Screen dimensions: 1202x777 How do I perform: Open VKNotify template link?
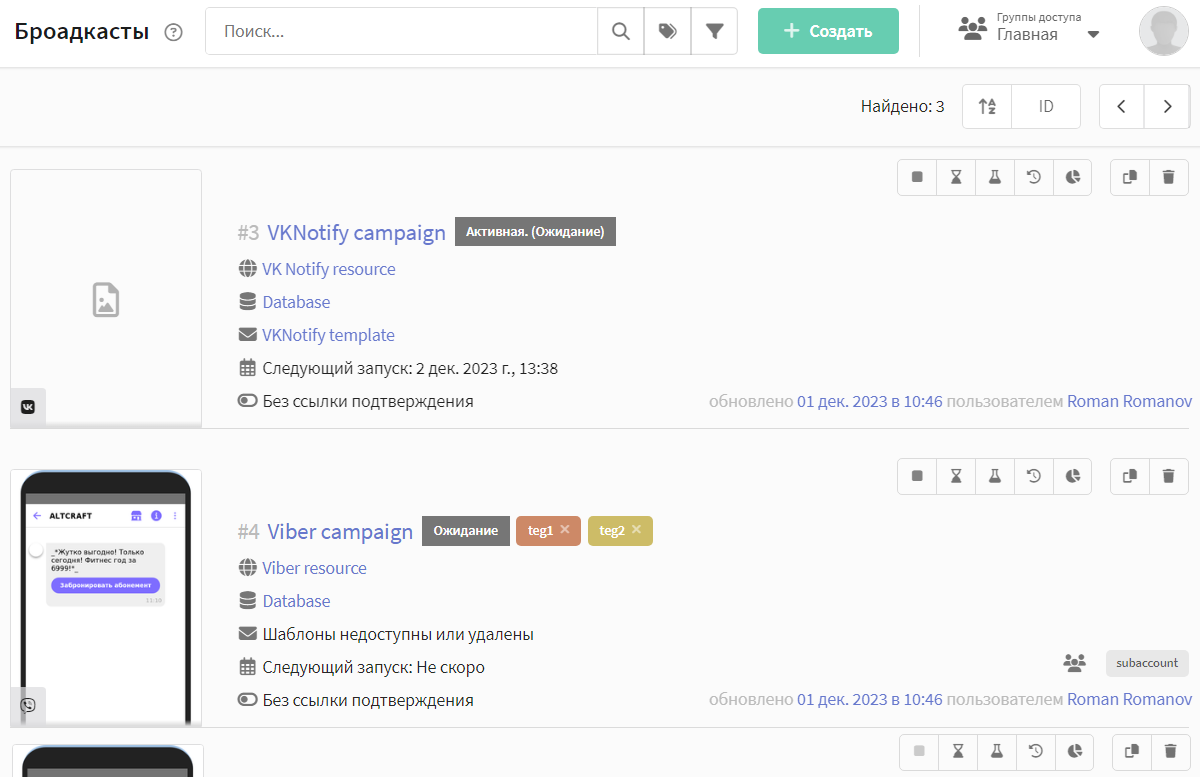coord(329,335)
